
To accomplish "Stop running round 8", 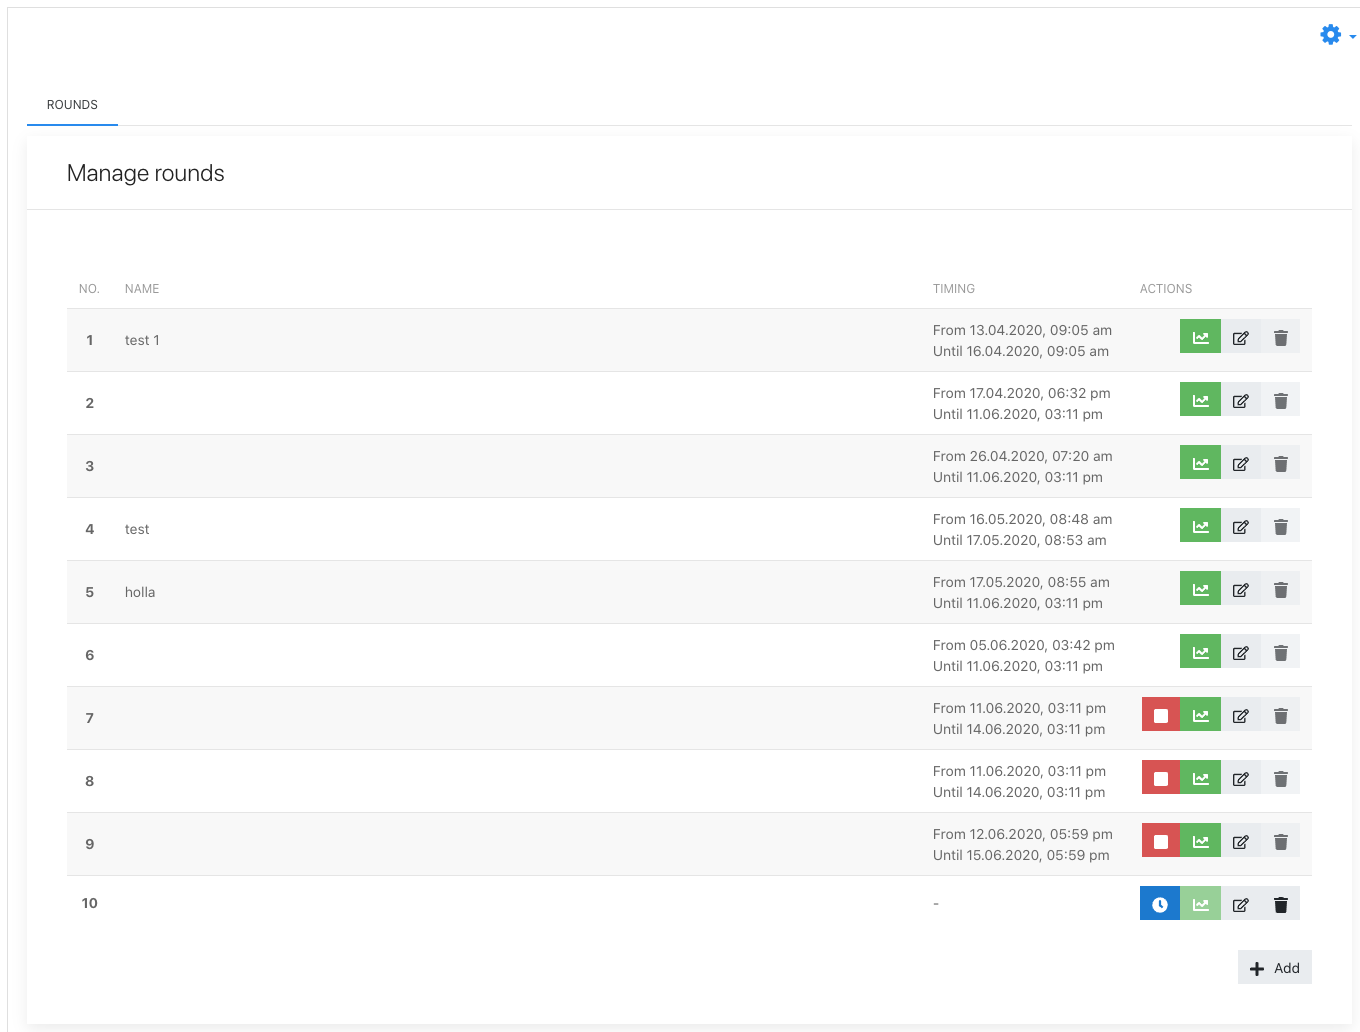I will 1161,778.
